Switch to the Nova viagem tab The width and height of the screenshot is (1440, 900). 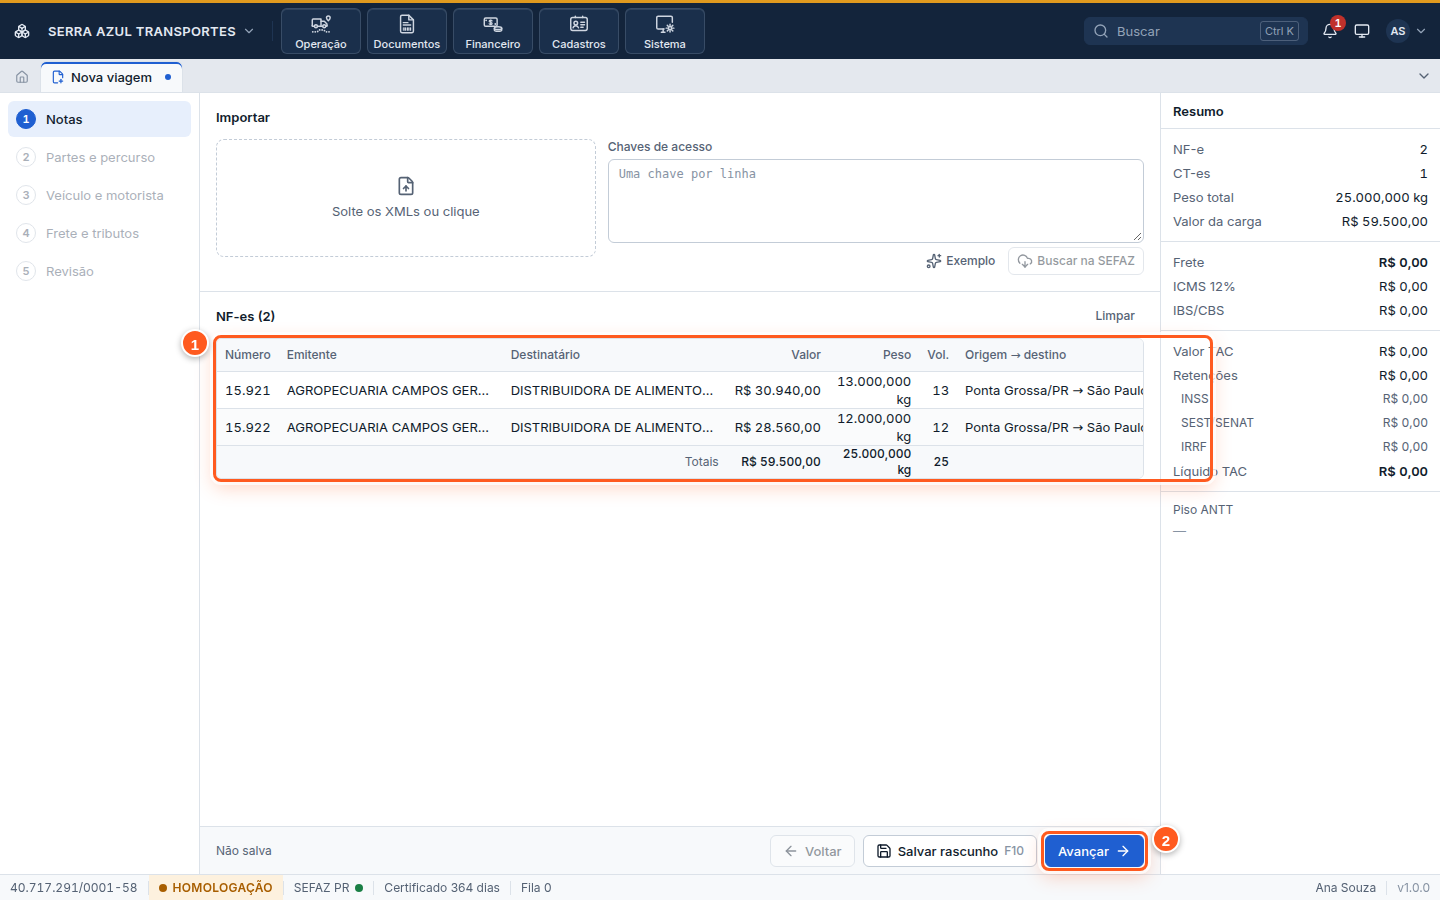112,77
